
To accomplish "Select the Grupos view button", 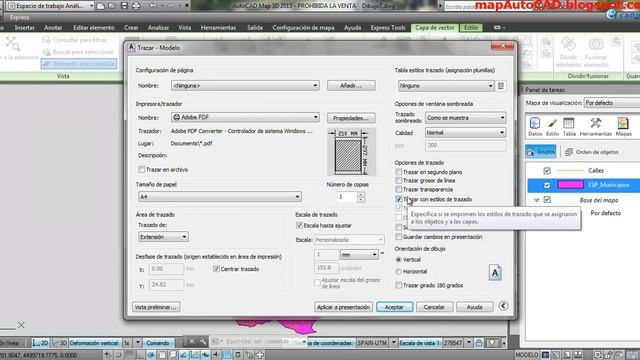I will pyautogui.click(x=540, y=151).
